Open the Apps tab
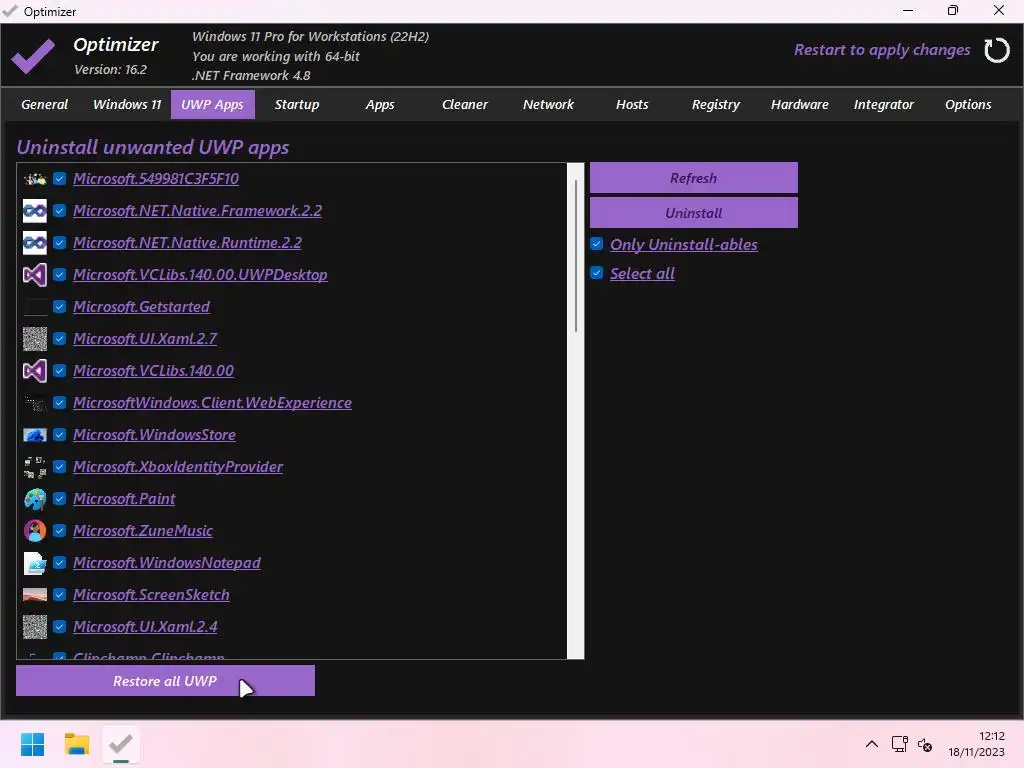The height and width of the screenshot is (768, 1024). tap(380, 104)
